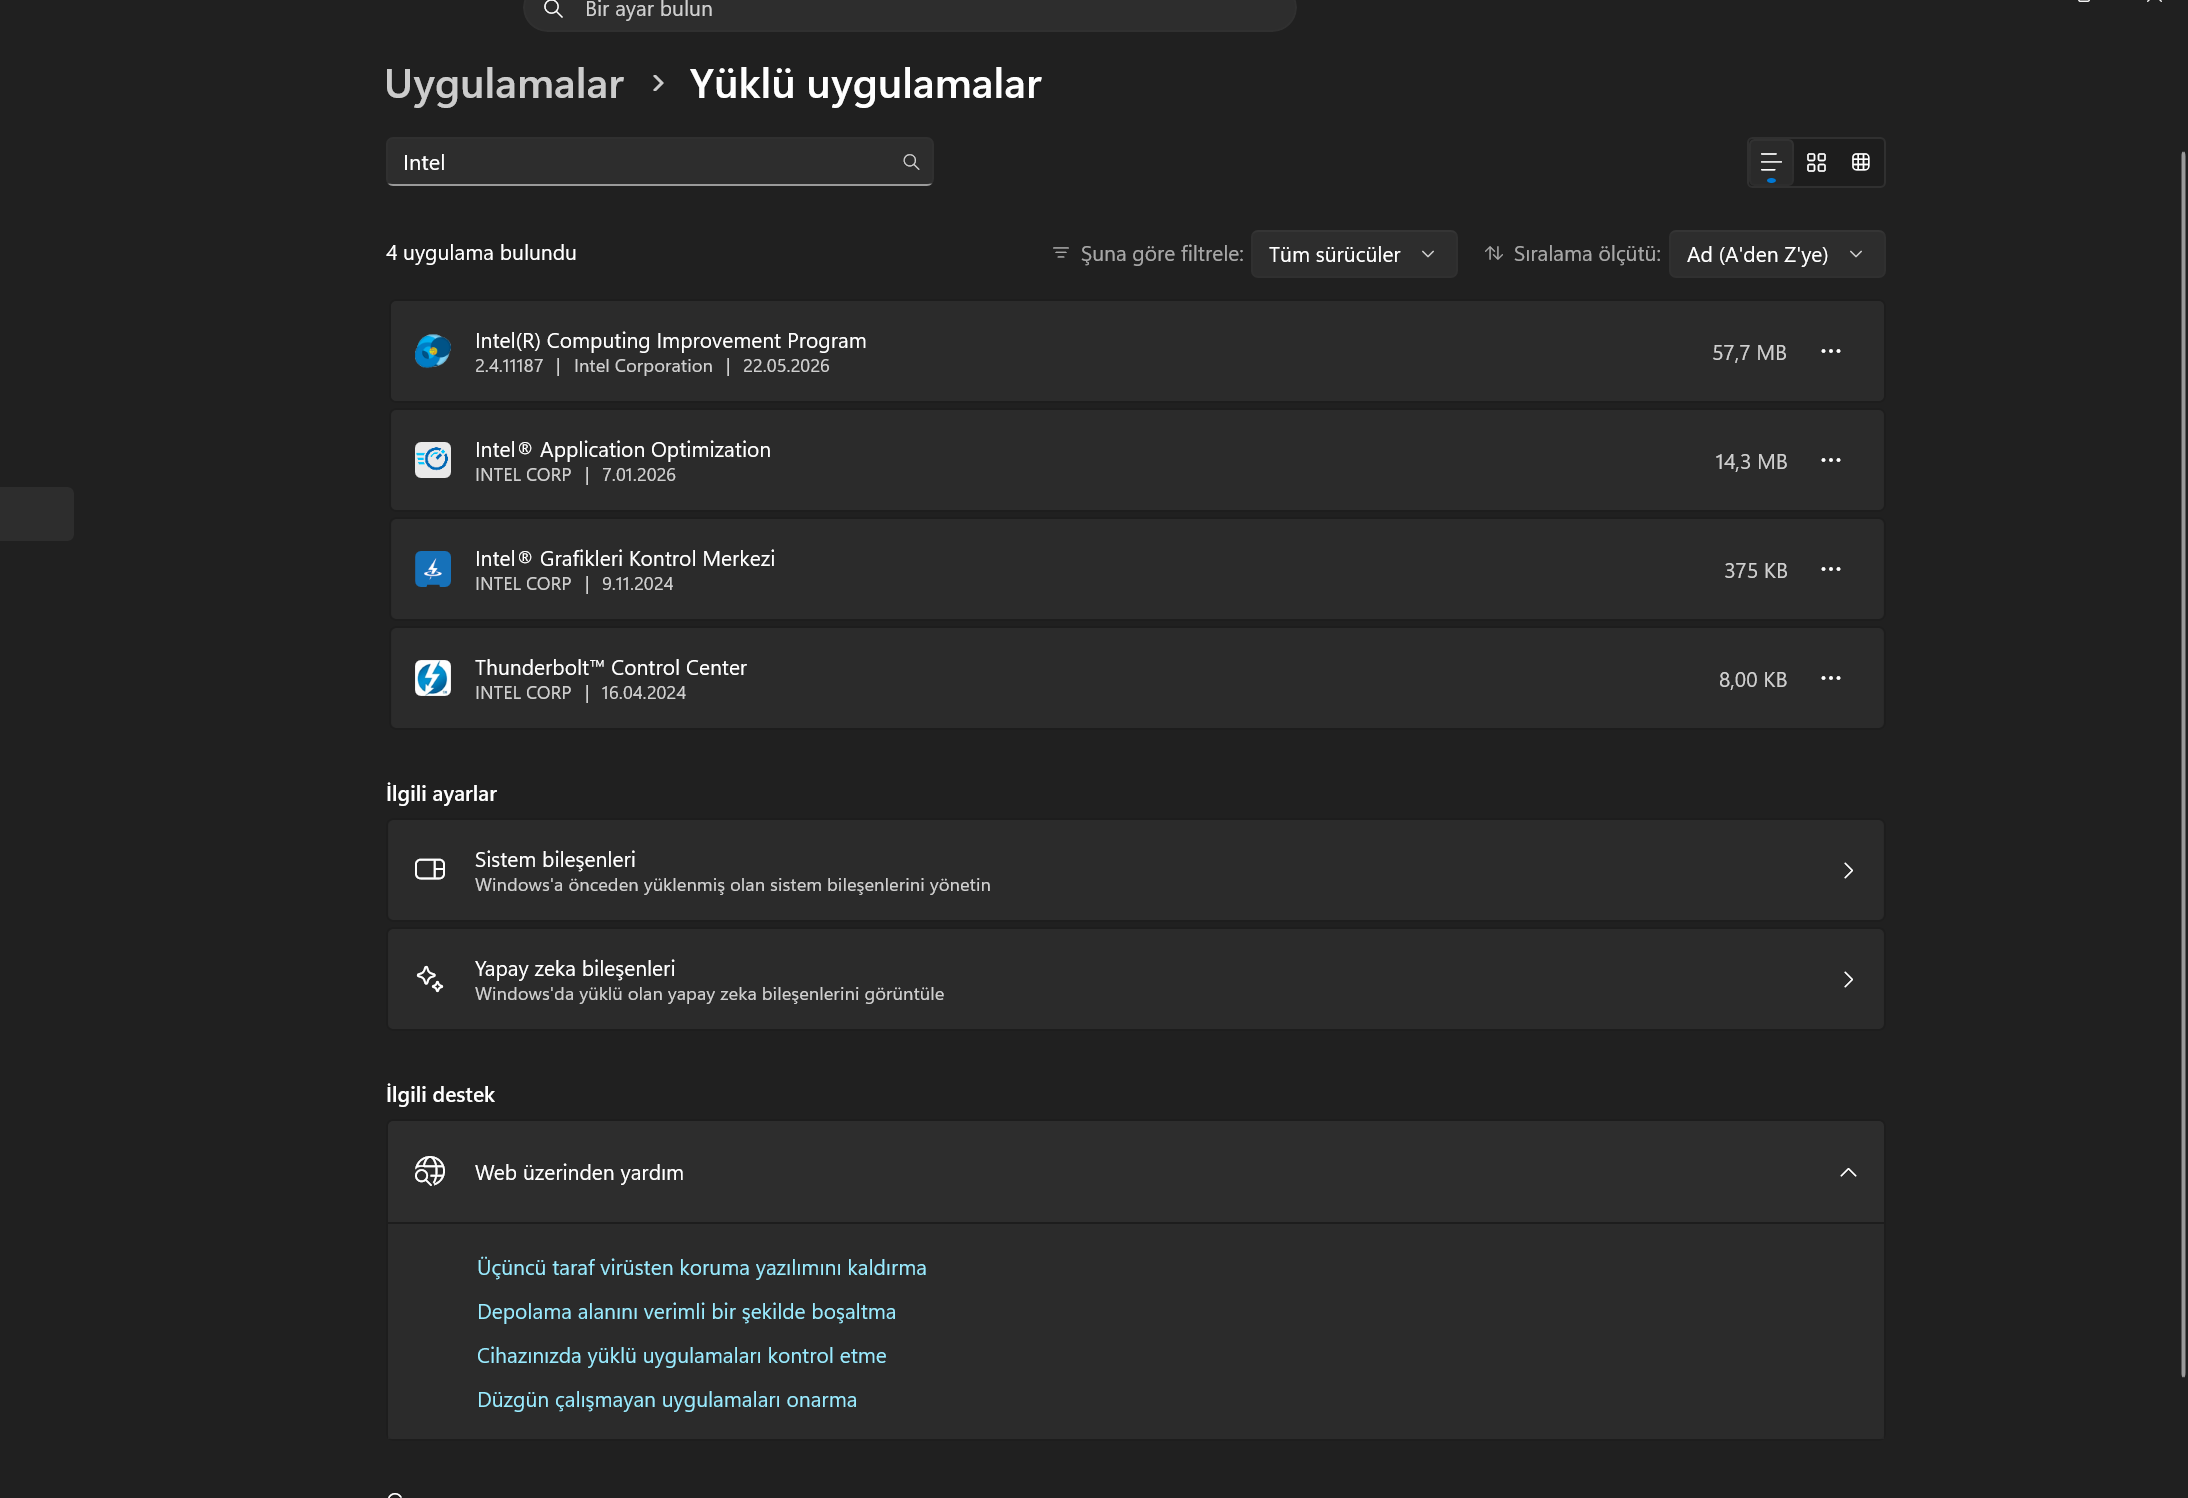Select the Thunderbolt™ Control Center name
The width and height of the screenshot is (2188, 1498).
(610, 667)
